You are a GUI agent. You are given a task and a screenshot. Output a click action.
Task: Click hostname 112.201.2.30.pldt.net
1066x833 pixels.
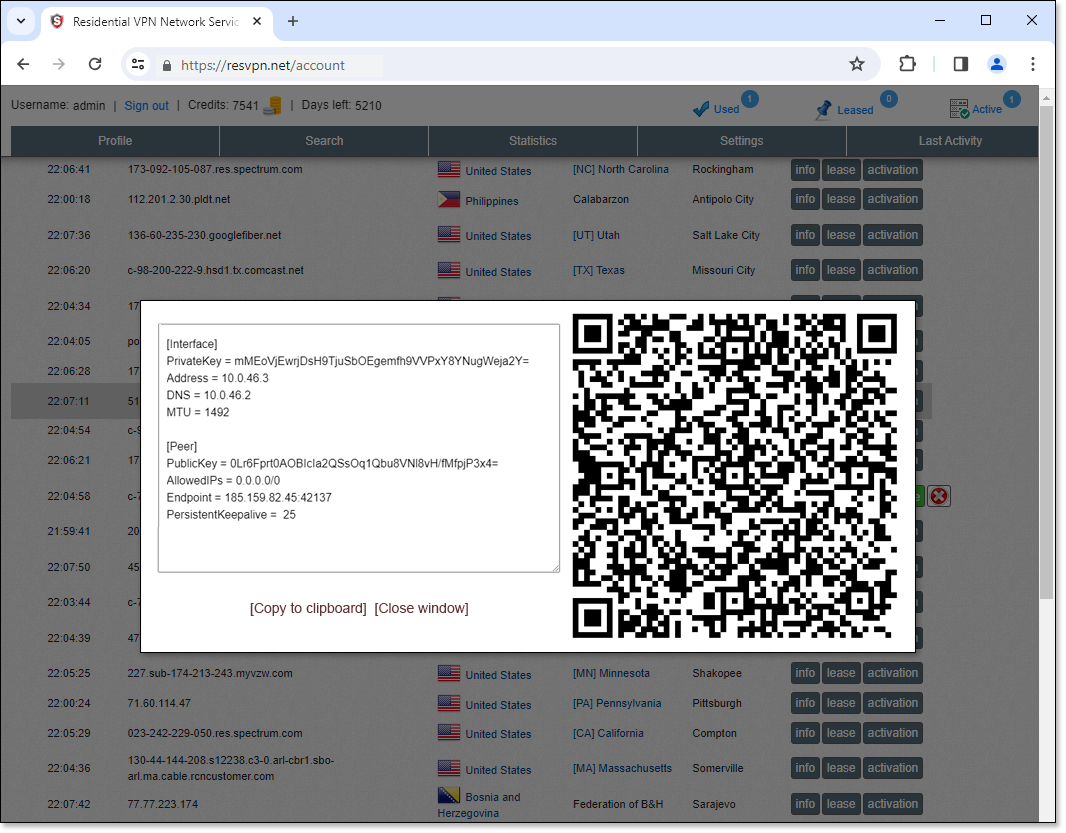click(x=179, y=199)
